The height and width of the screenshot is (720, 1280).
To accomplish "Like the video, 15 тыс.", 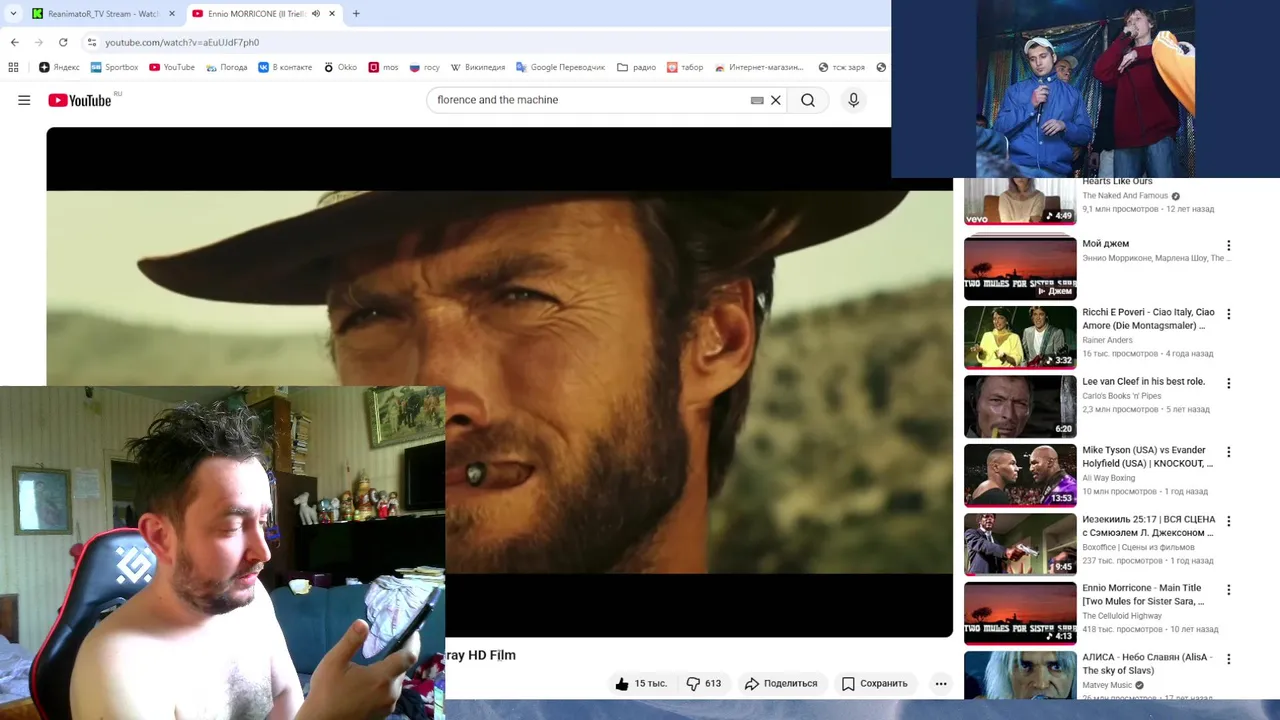I will point(641,684).
